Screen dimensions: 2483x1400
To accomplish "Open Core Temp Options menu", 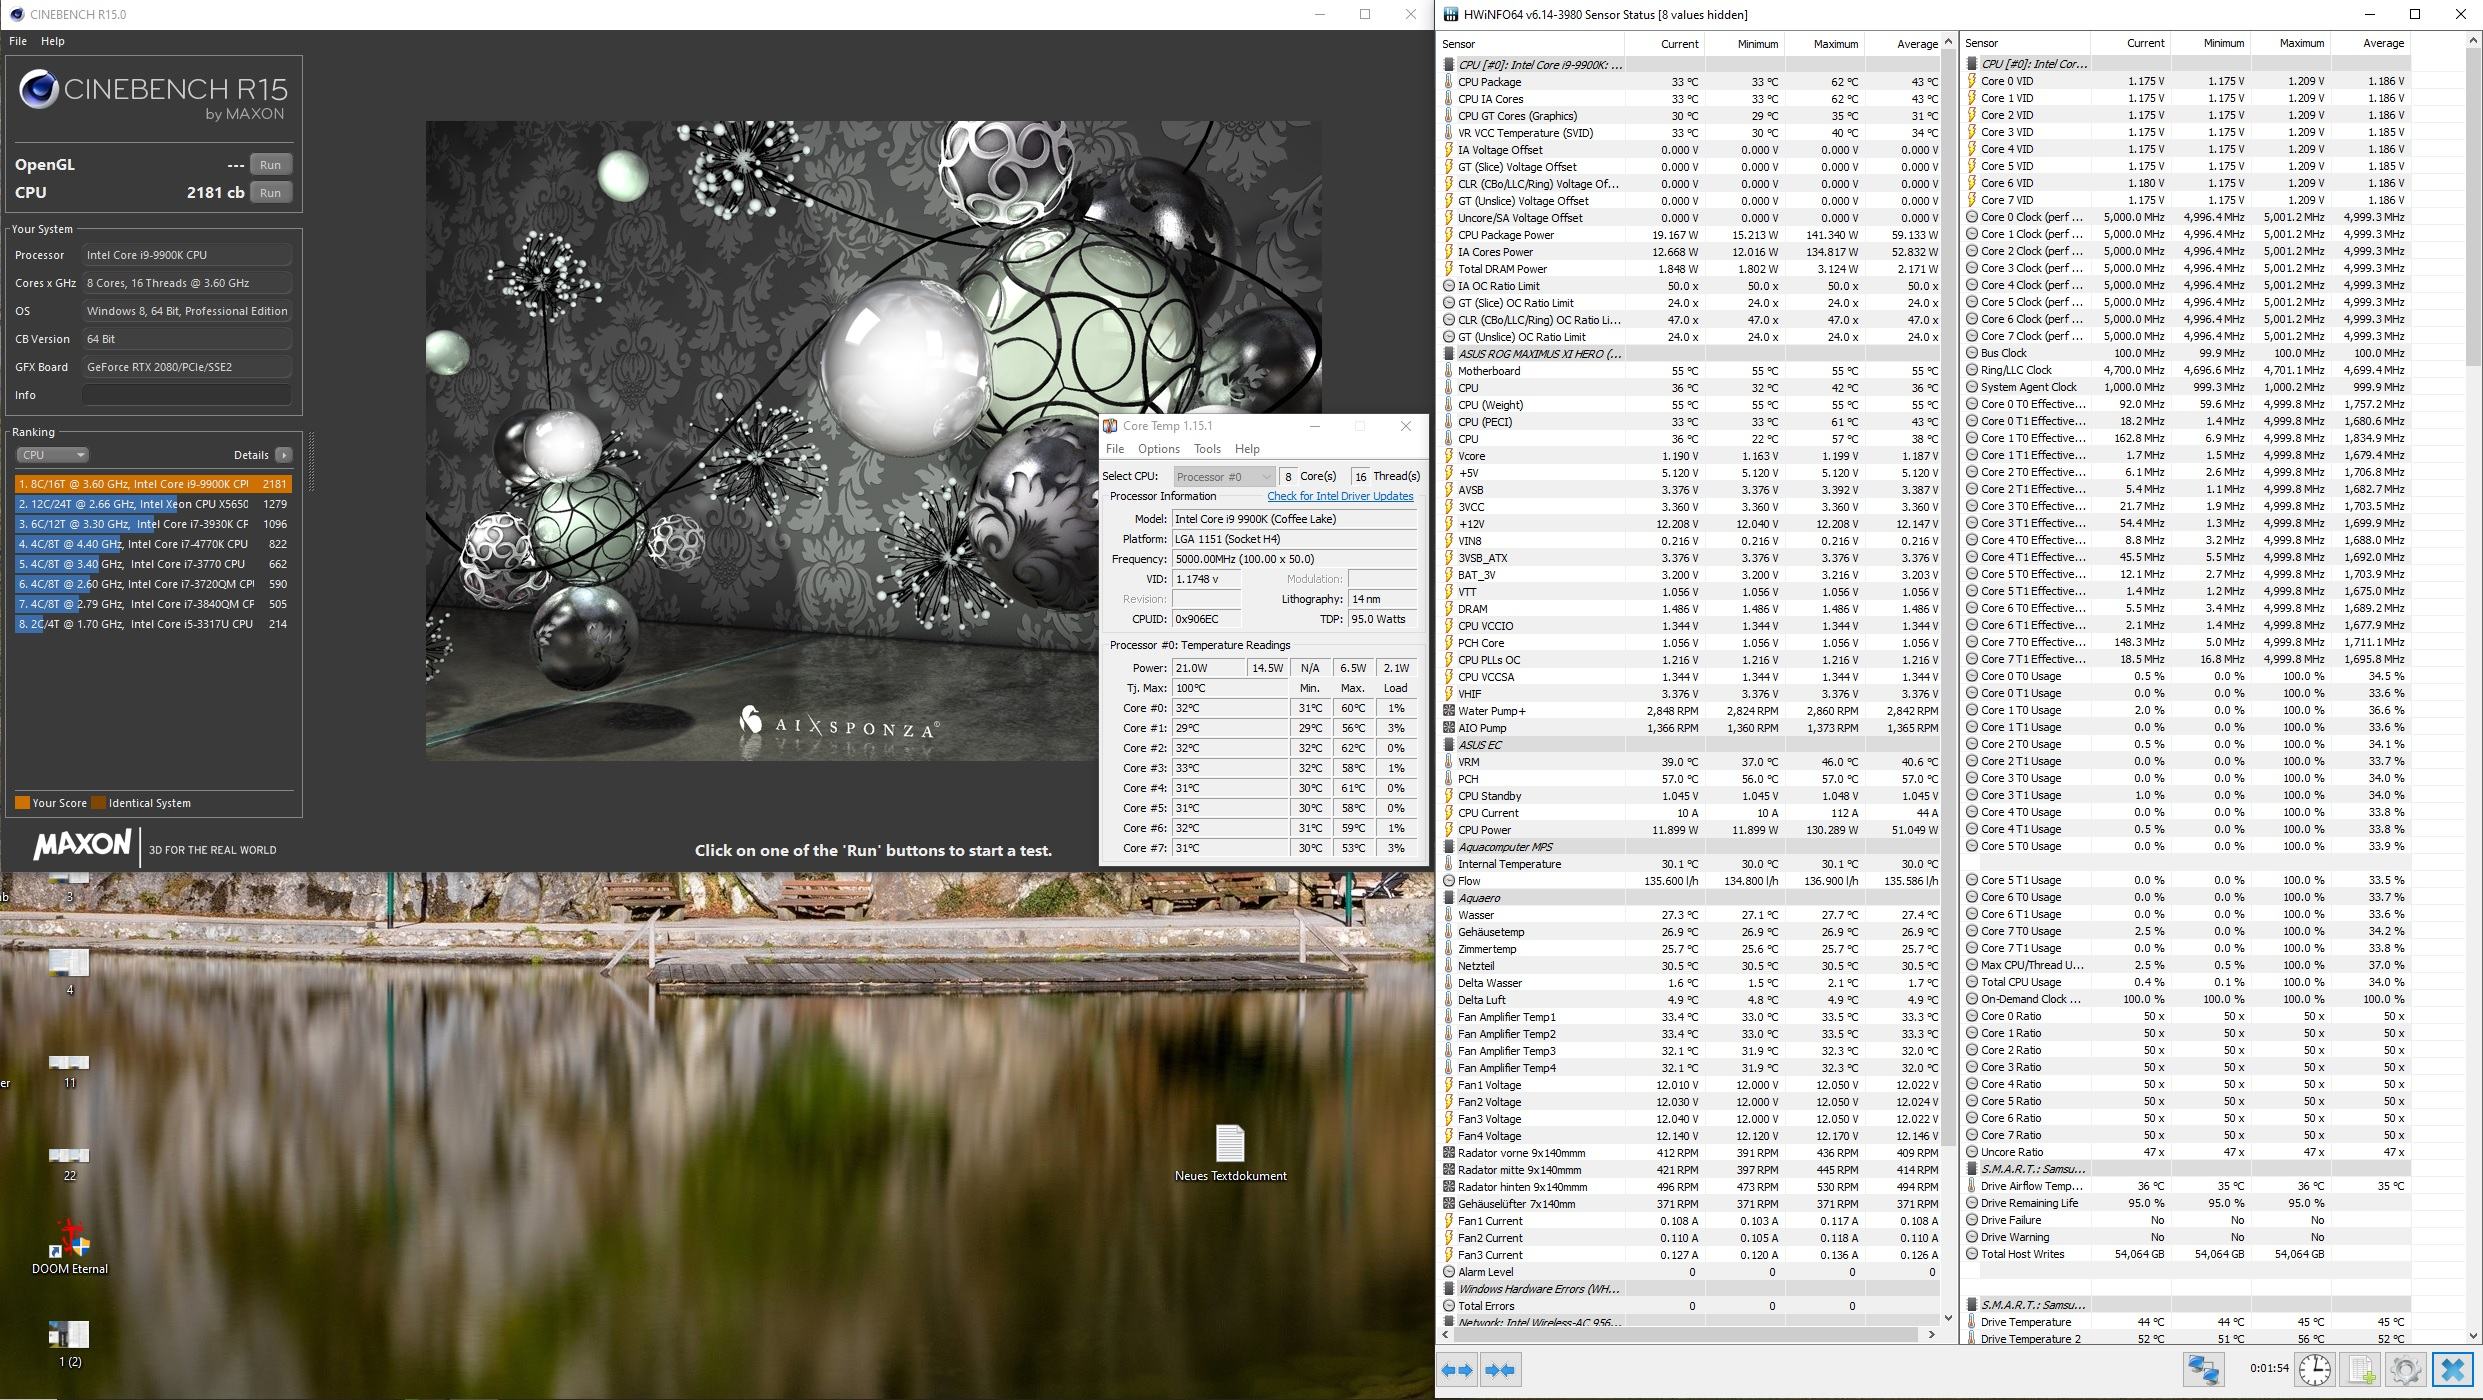I will (x=1159, y=449).
